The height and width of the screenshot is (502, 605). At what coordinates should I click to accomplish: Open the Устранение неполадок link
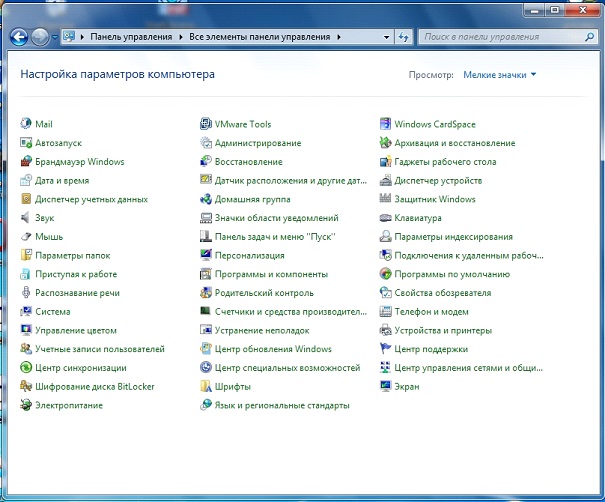coord(262,330)
